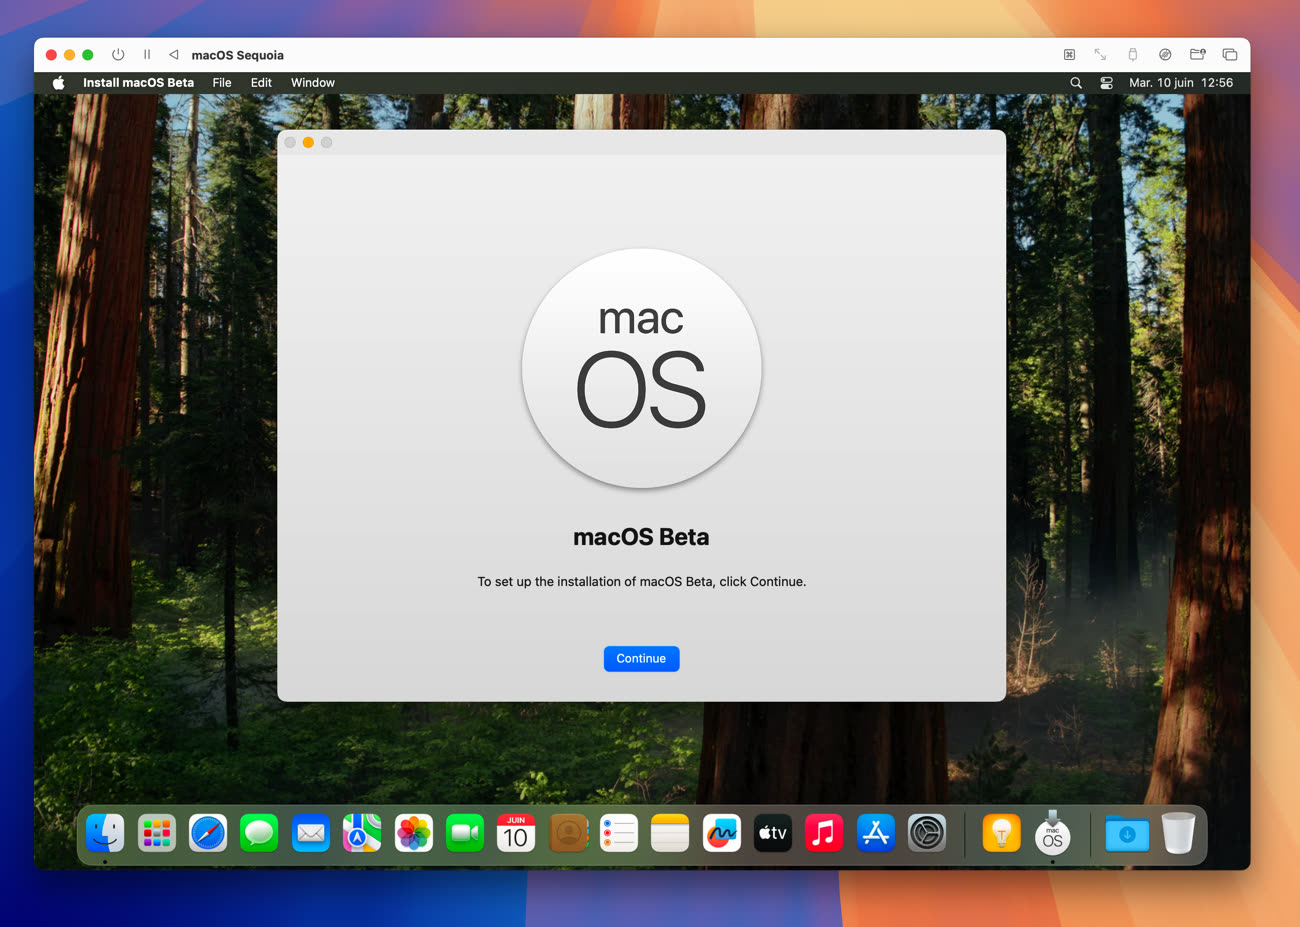Open the shared folder icon in VM toolbar
1300x927 pixels.
click(1197, 55)
